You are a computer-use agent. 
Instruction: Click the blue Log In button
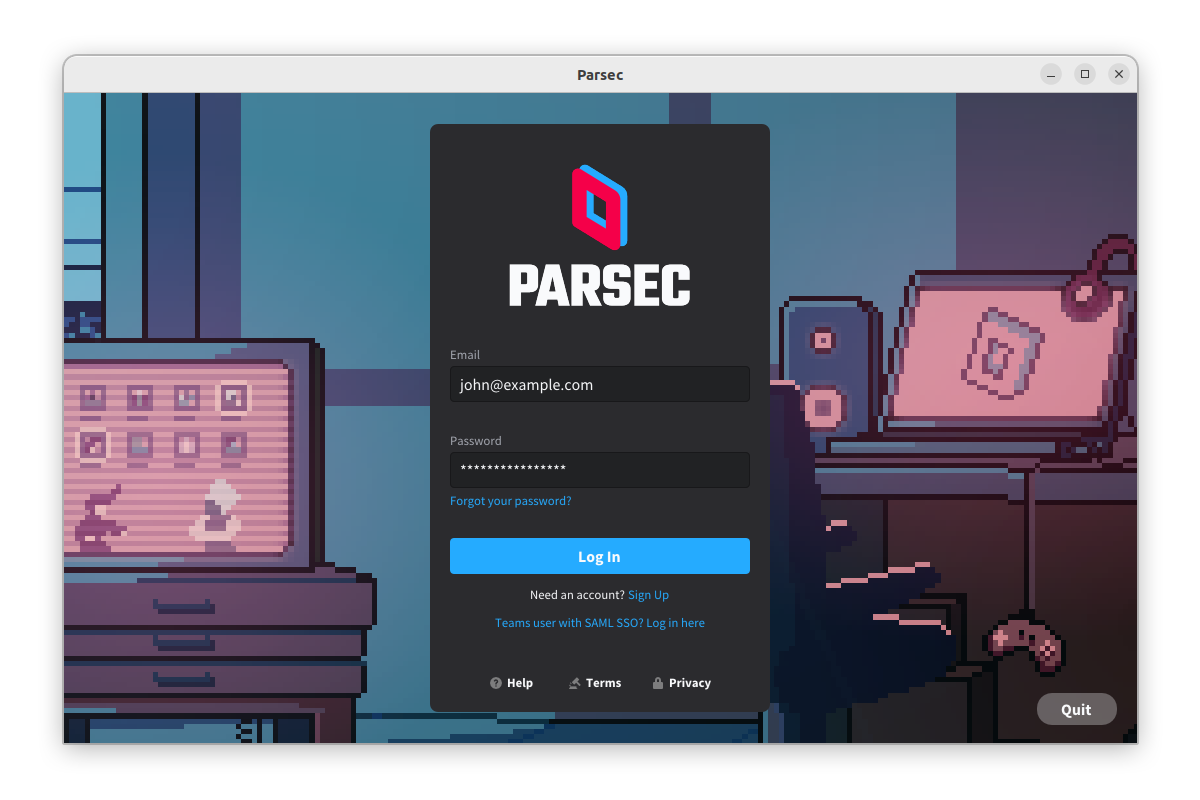pyautogui.click(x=600, y=556)
